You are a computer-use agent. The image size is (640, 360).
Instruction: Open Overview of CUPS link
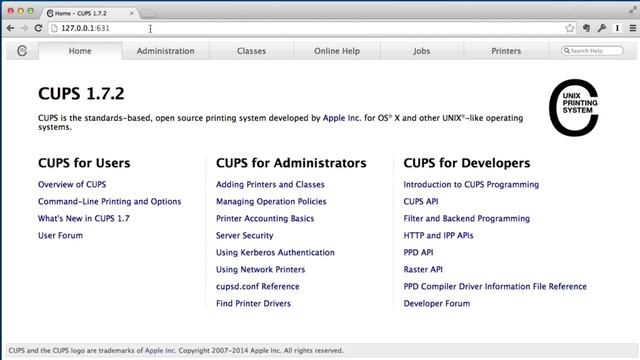pos(72,184)
